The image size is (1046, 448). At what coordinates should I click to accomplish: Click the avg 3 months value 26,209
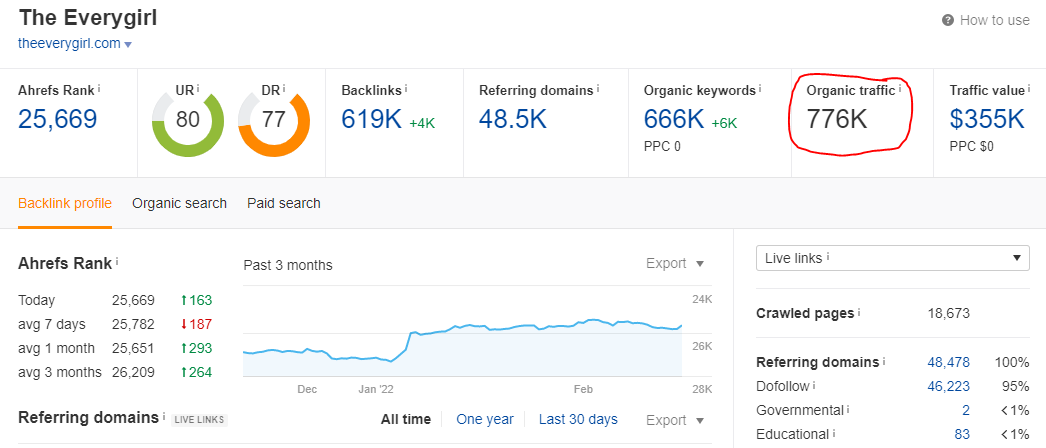tap(133, 373)
